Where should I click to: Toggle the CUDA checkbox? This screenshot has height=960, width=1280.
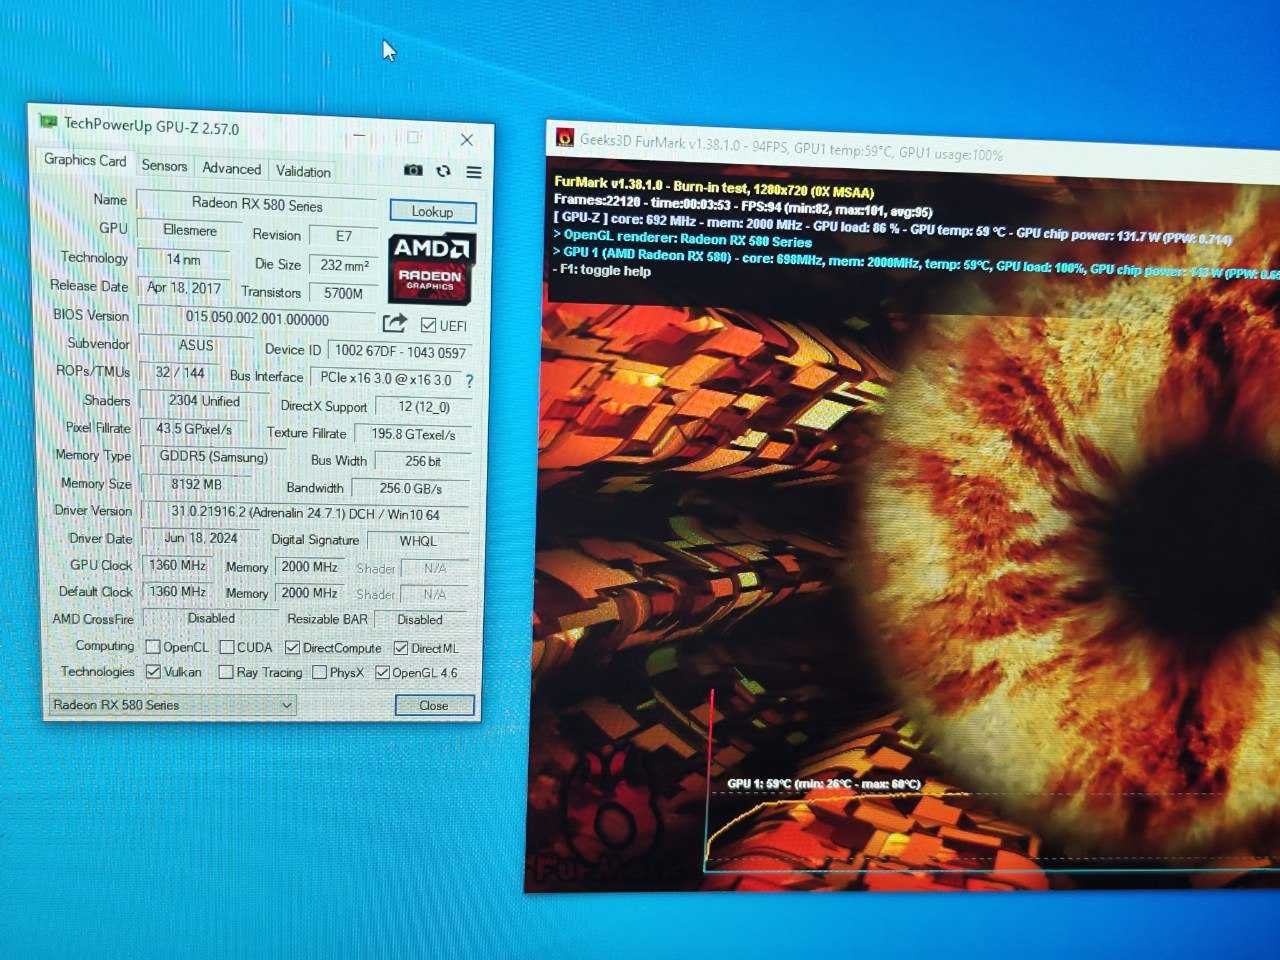pos(227,647)
